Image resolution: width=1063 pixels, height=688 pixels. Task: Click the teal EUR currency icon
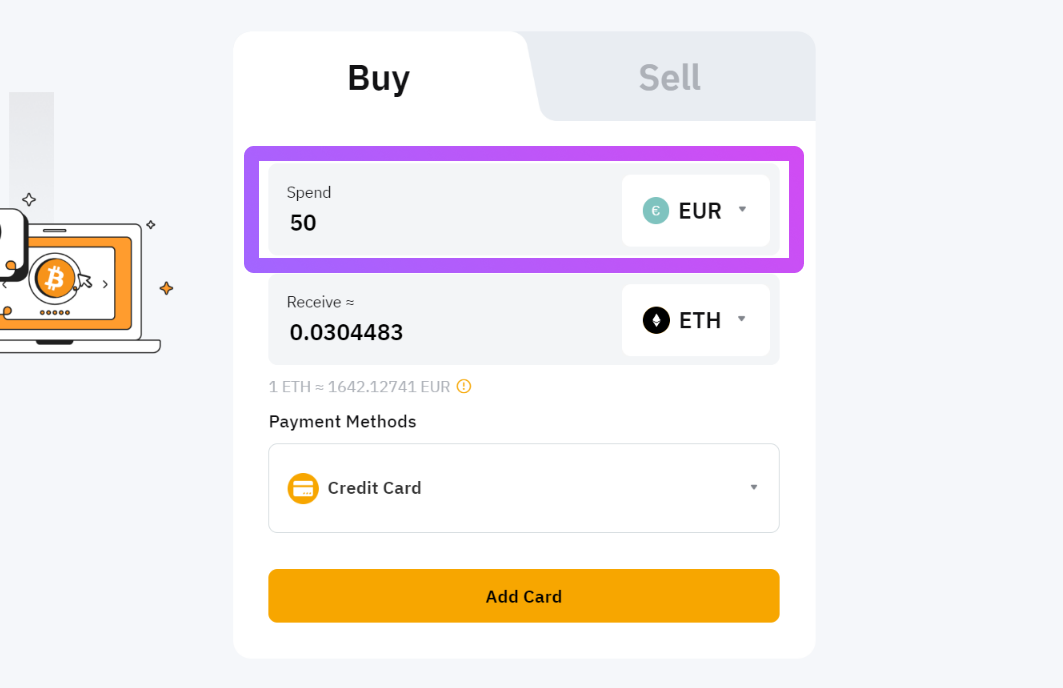click(656, 211)
